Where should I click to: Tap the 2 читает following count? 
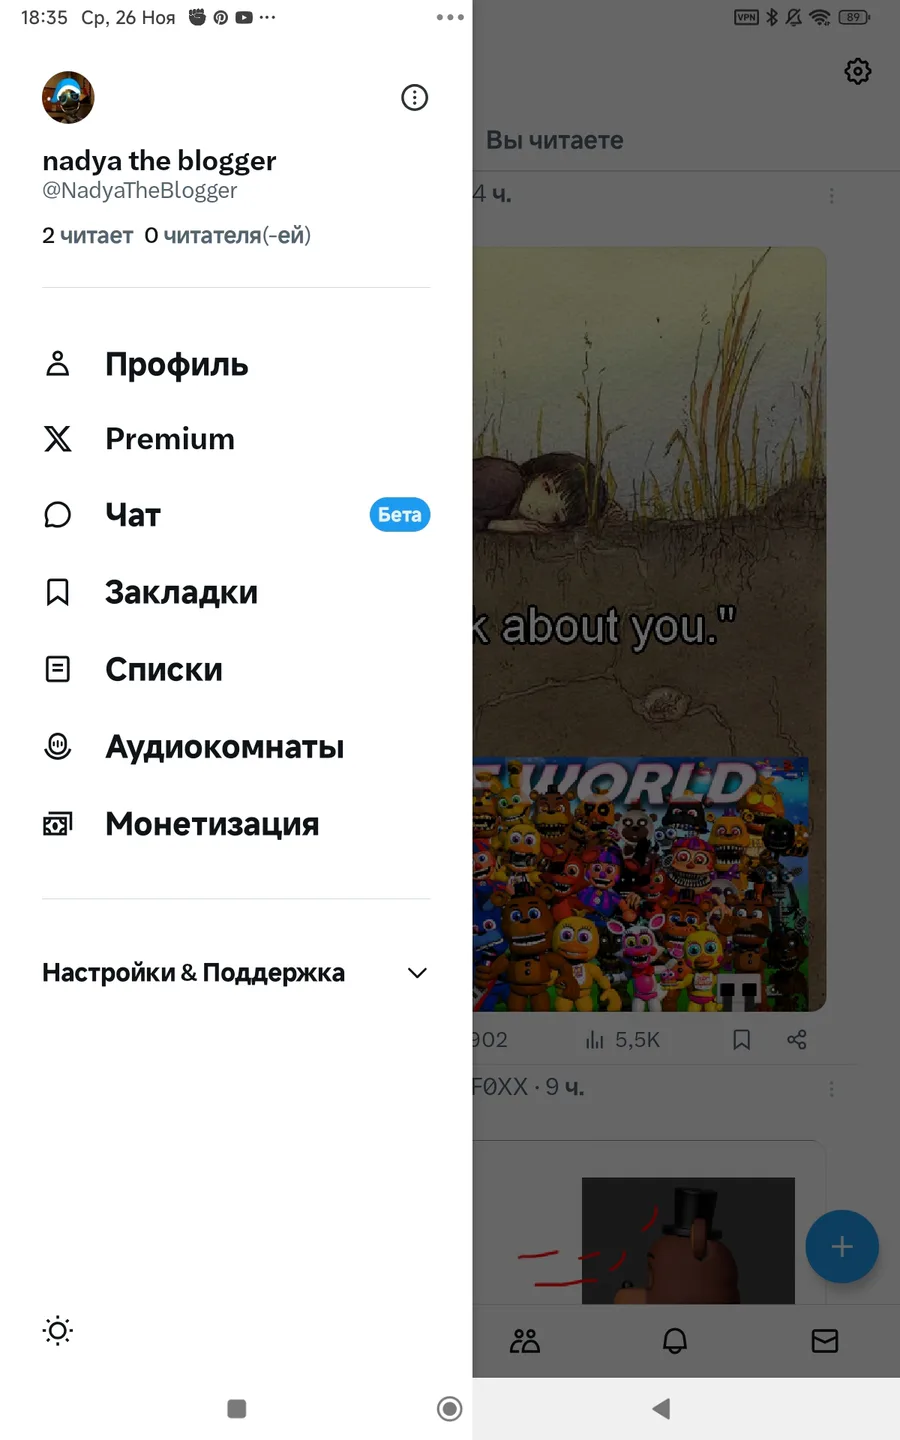[87, 235]
